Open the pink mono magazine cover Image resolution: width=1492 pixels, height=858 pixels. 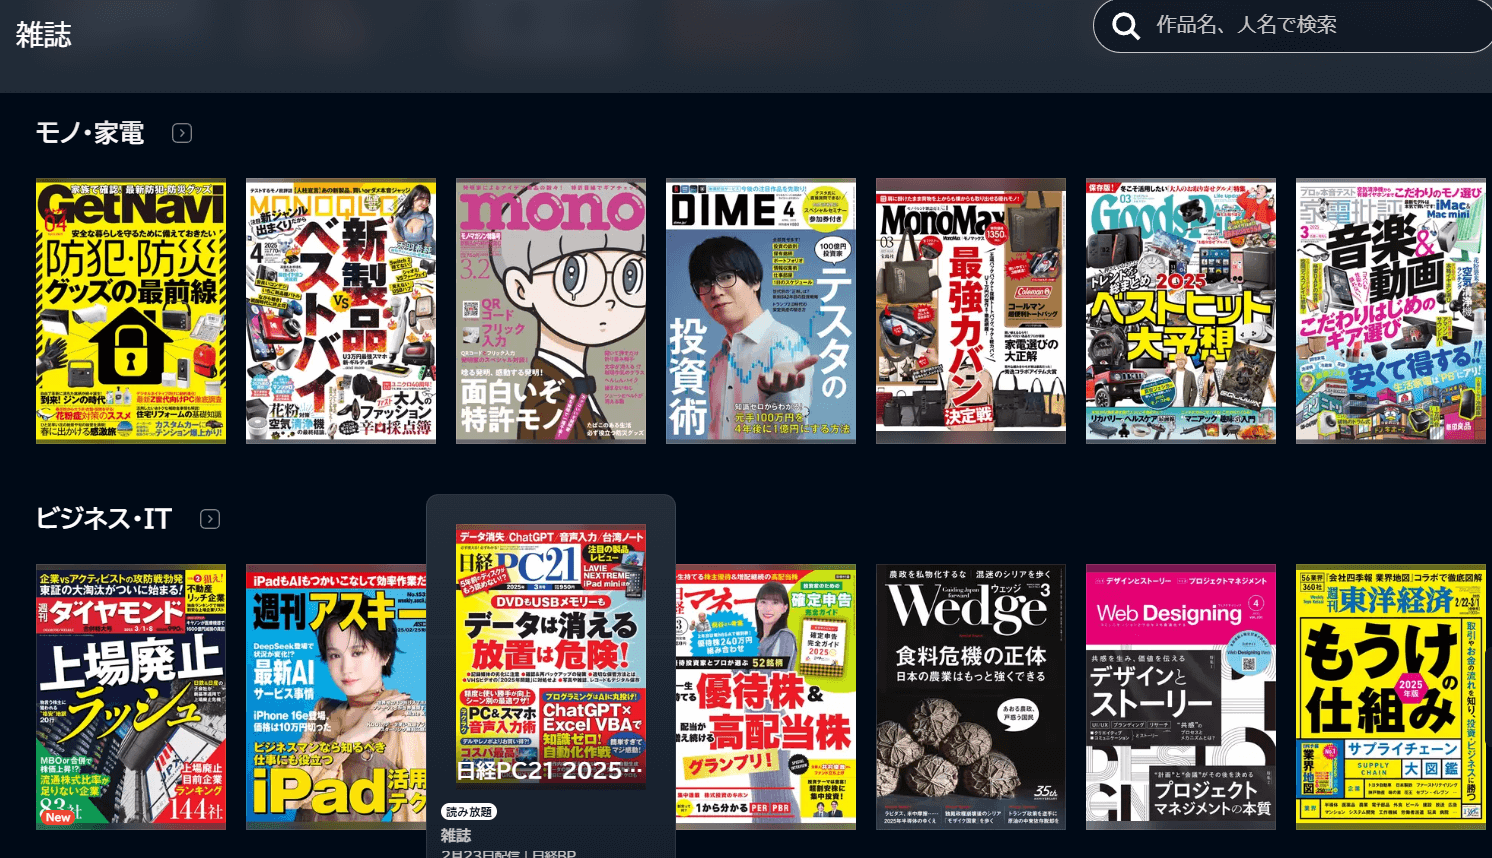pos(551,311)
